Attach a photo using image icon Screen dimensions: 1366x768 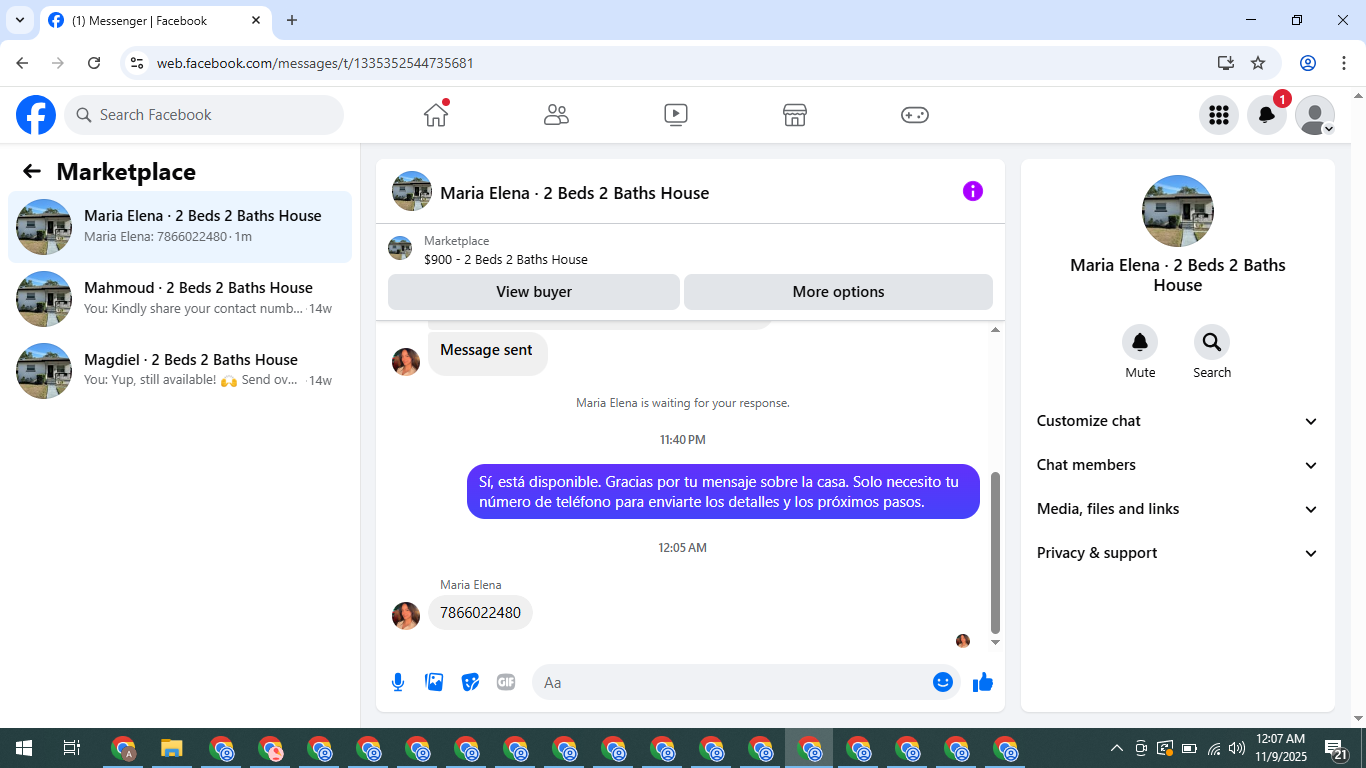click(x=434, y=682)
